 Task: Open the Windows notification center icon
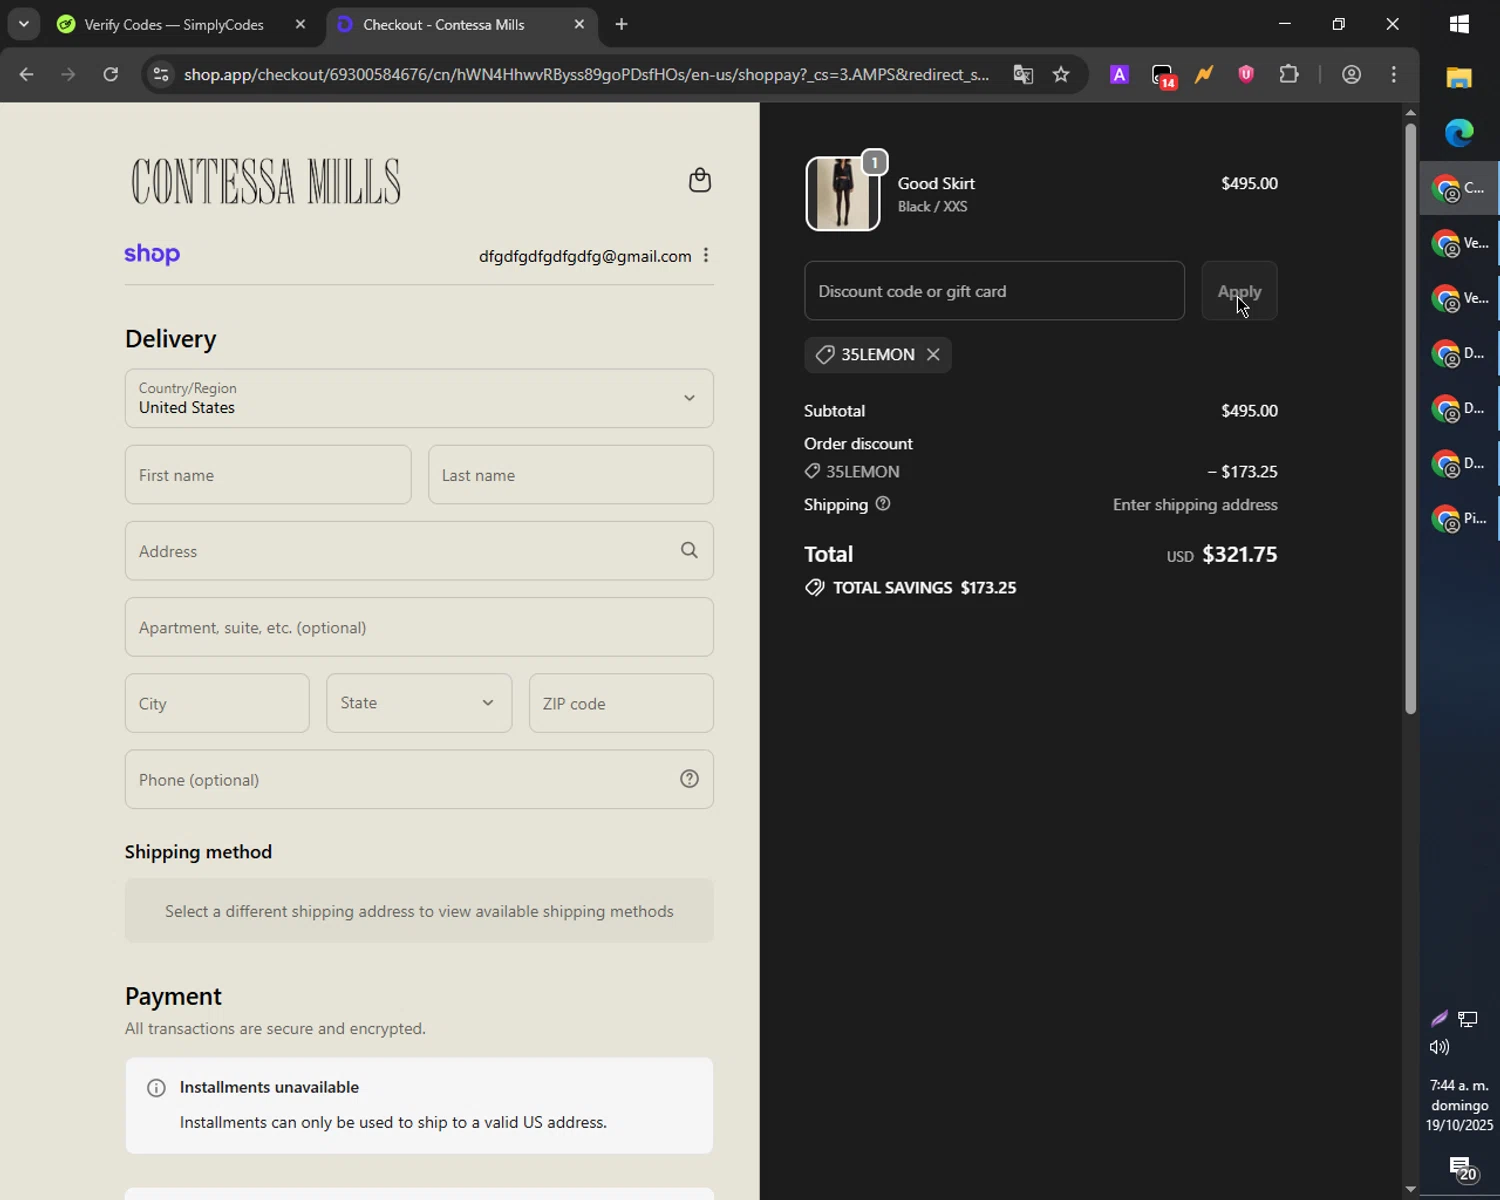[x=1462, y=1168]
